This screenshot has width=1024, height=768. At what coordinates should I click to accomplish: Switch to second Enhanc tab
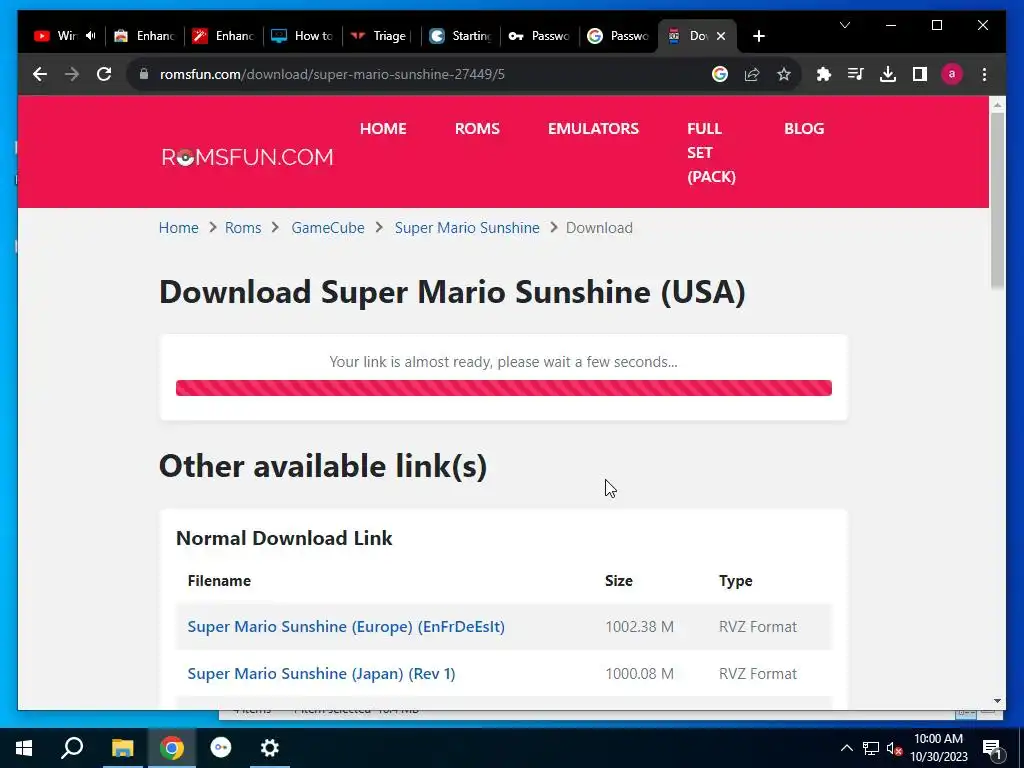[x=223, y=36]
